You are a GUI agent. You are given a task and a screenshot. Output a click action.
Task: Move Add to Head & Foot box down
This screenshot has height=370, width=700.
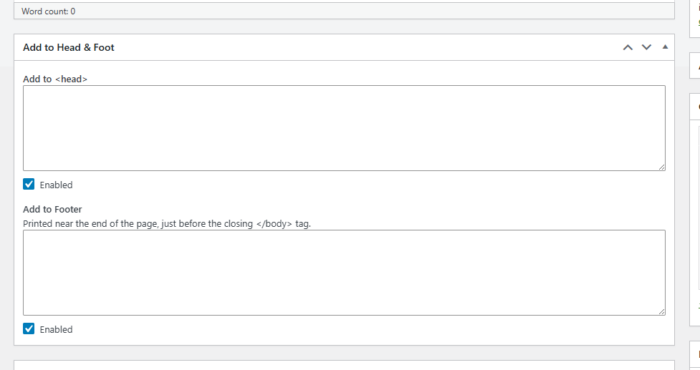[x=646, y=47]
